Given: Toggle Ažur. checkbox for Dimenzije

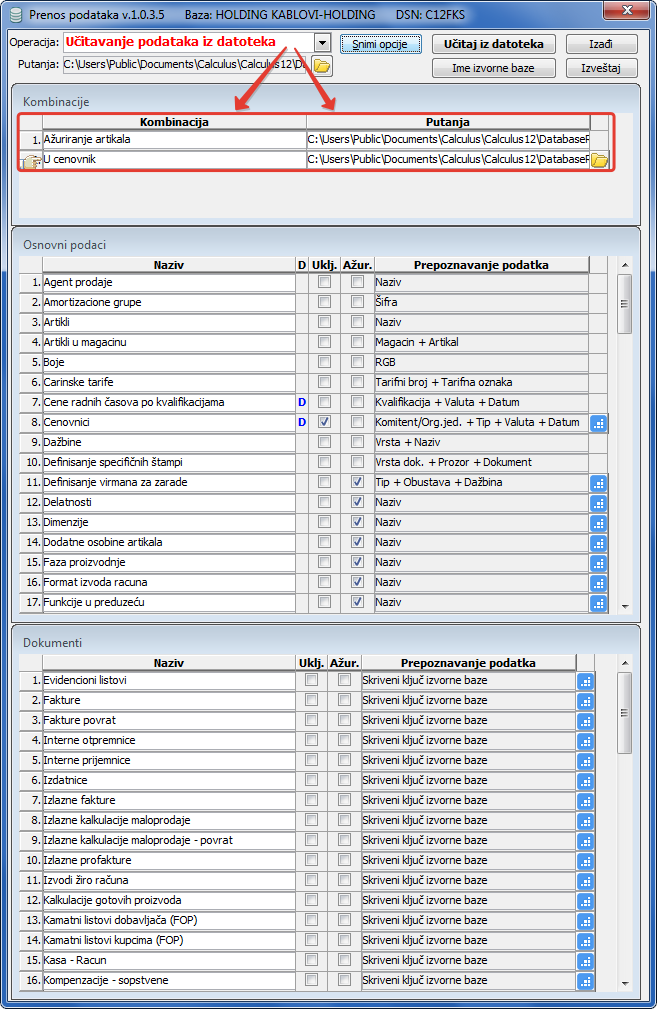Looking at the screenshot, I should [358, 523].
